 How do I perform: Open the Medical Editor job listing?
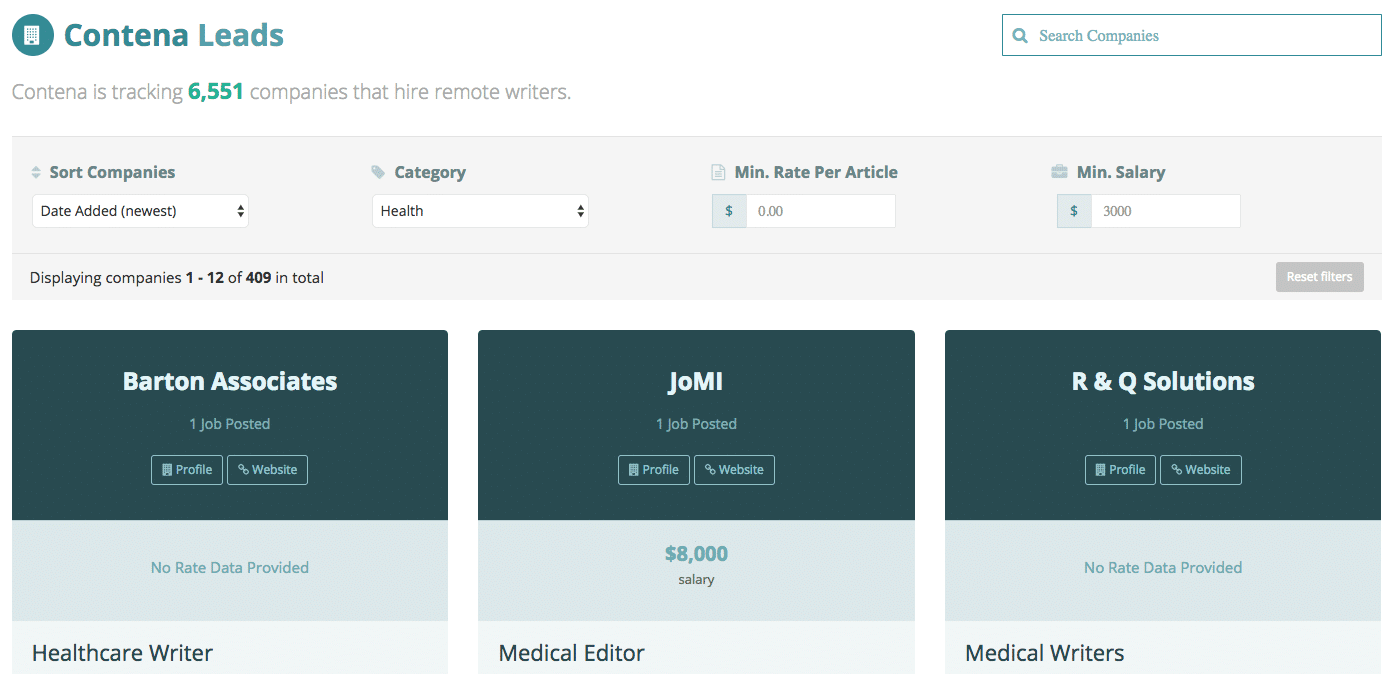[571, 653]
